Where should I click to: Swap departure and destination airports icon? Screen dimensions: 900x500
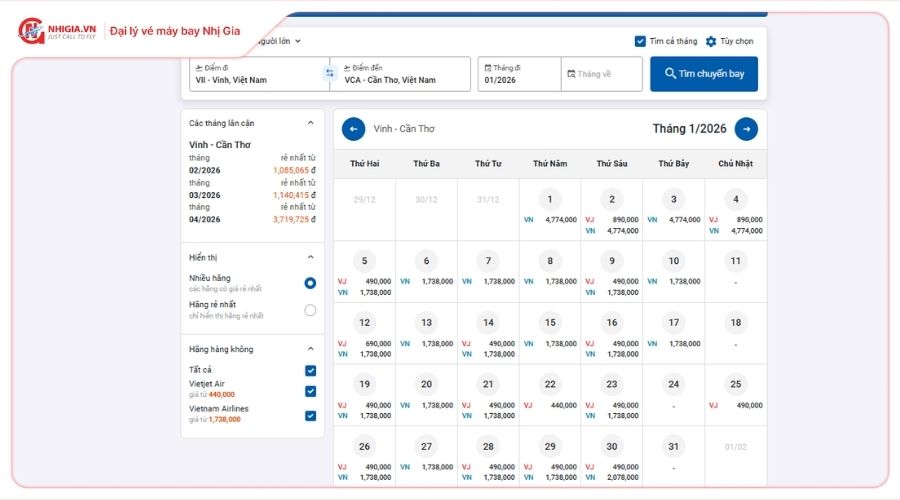329,74
